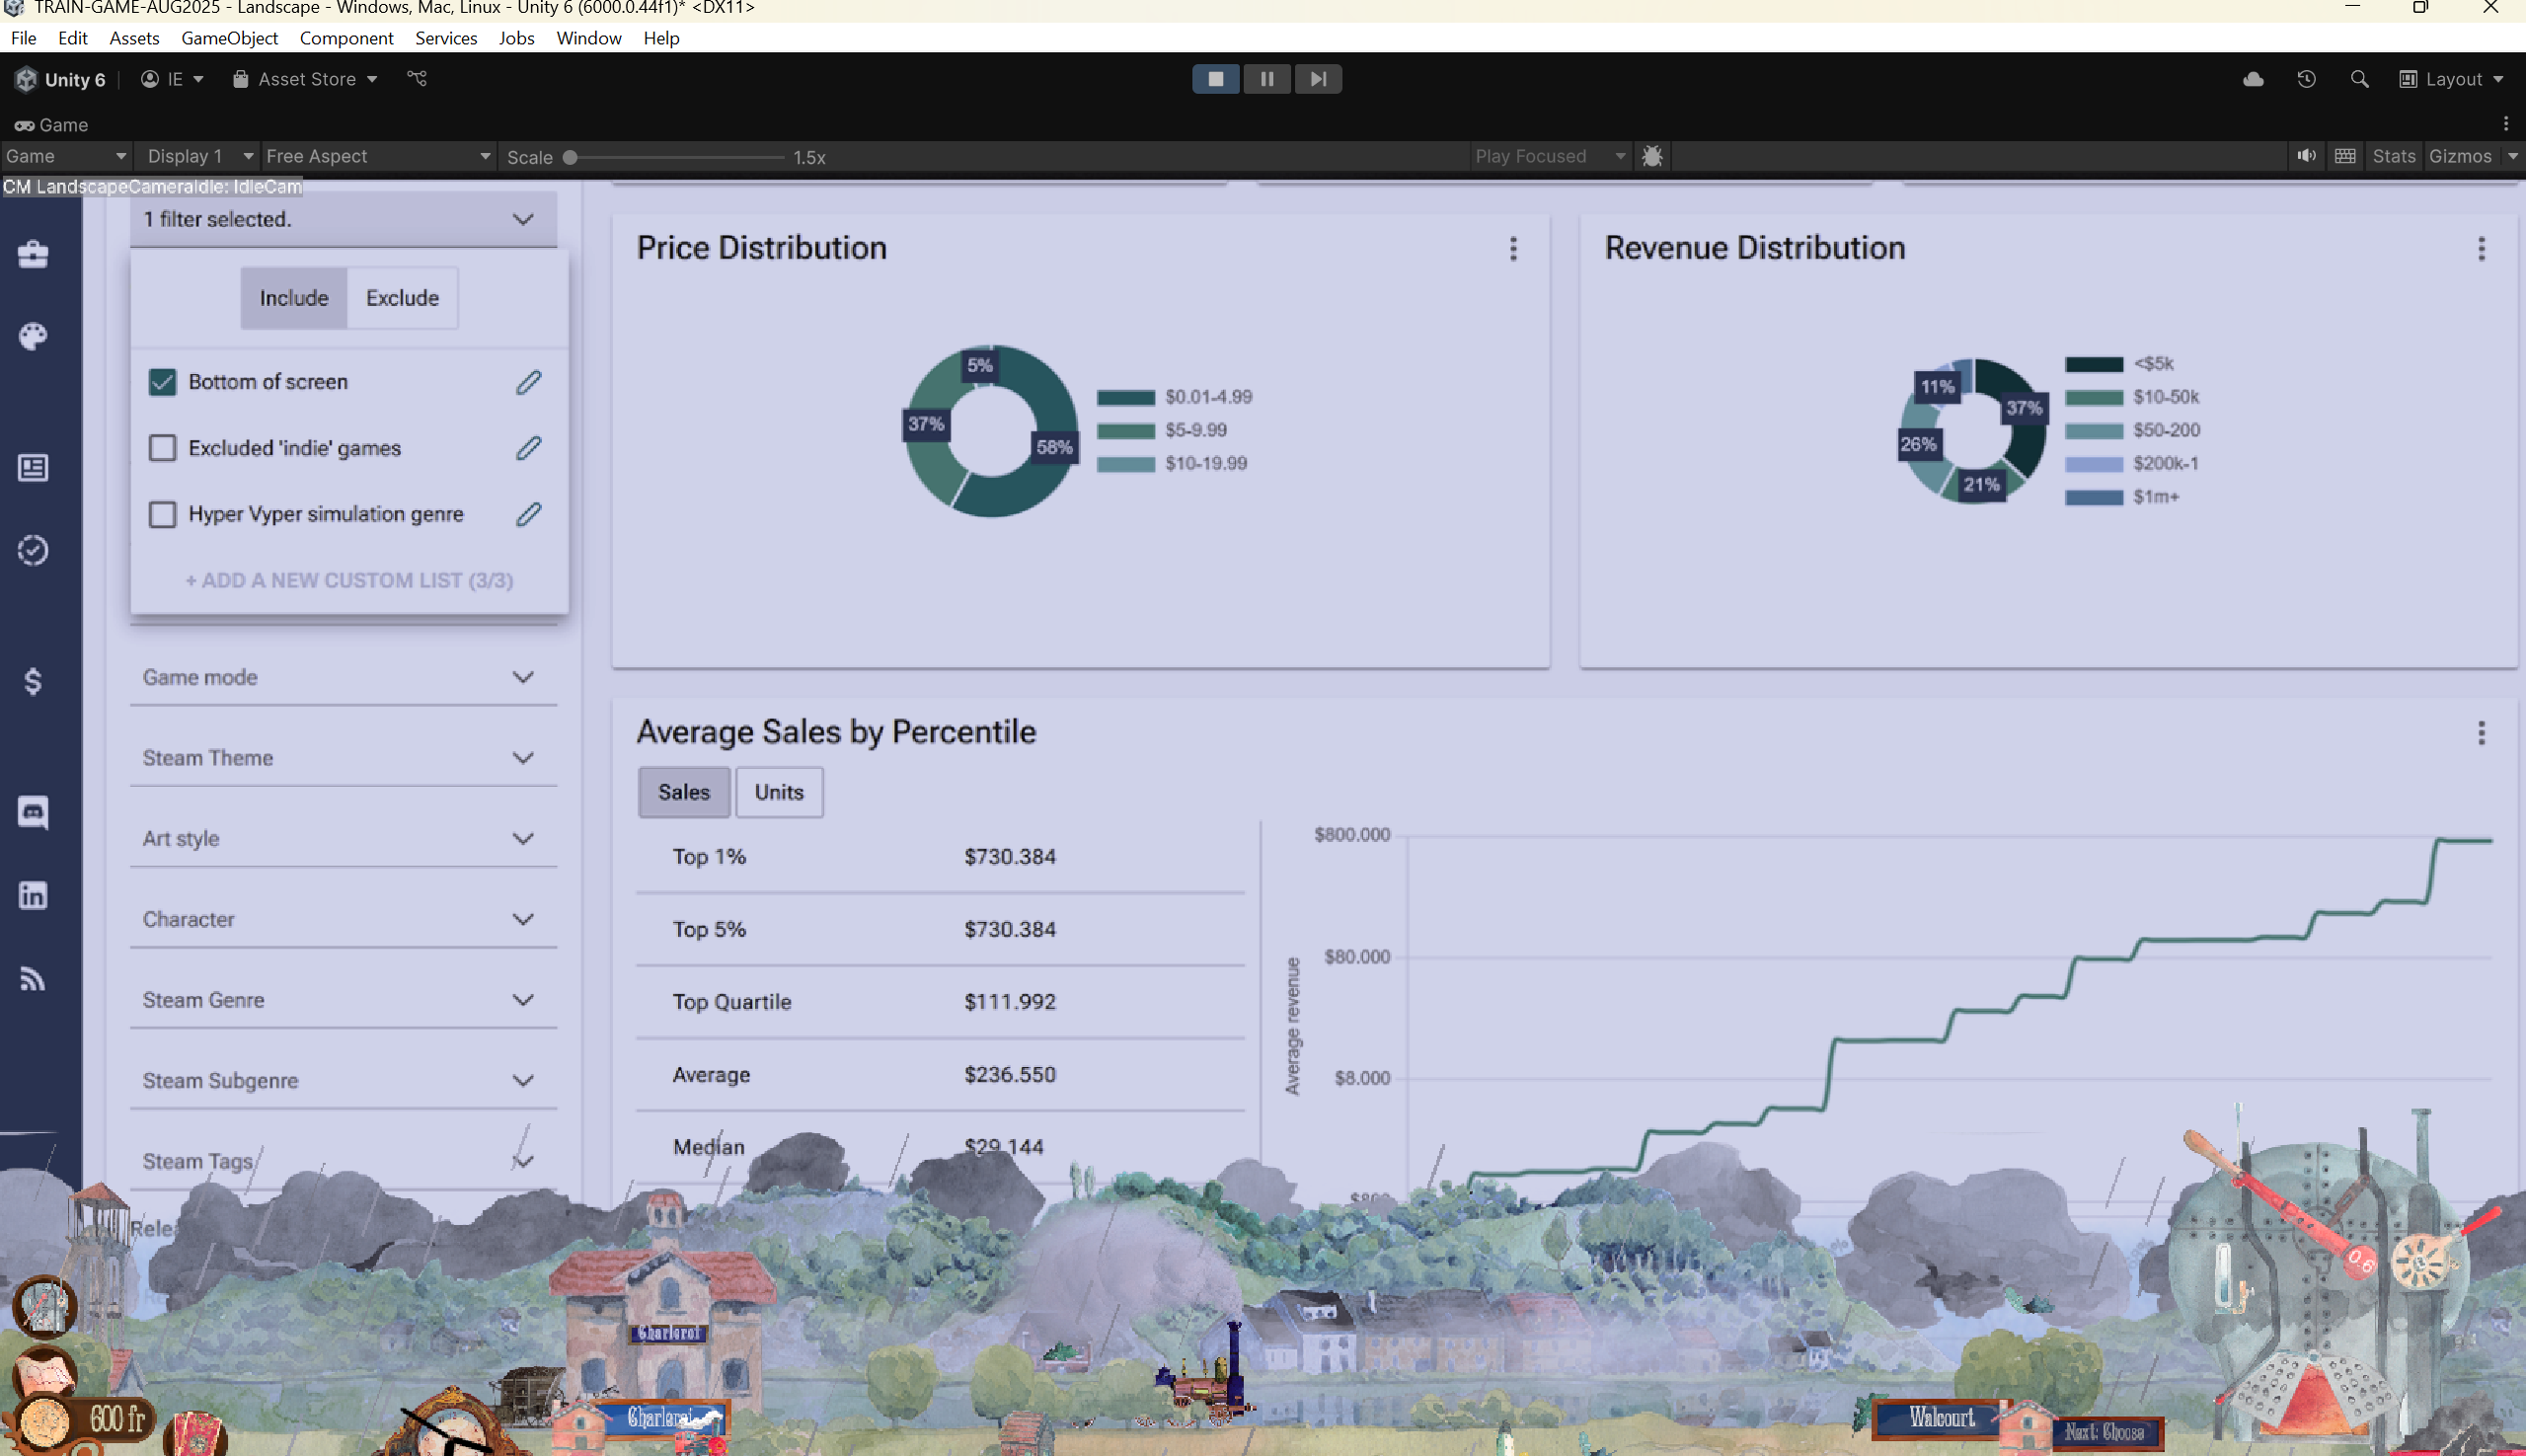Open the Layout dropdown

[x=2451, y=79]
